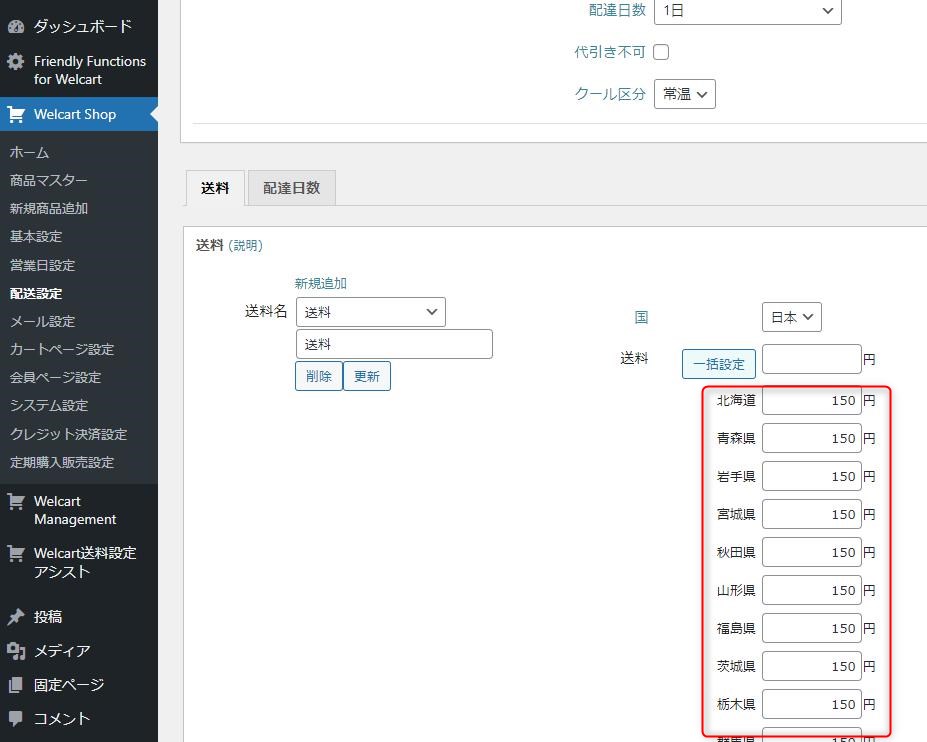Open the 配達日数 dropdown showing 1日

tap(747, 10)
